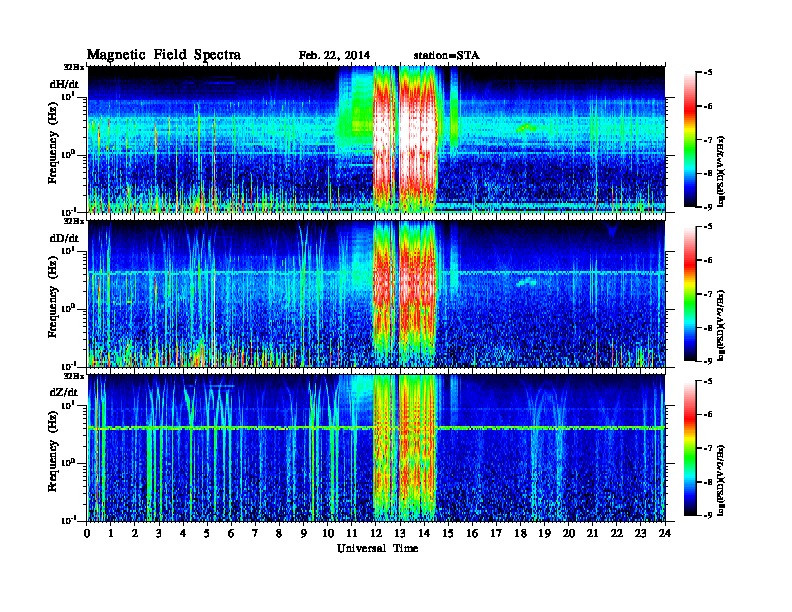Screen dimensions: 792x612
Task: Click the '32Hz' label of the dD/dt panel
Action: pyautogui.click(x=74, y=221)
